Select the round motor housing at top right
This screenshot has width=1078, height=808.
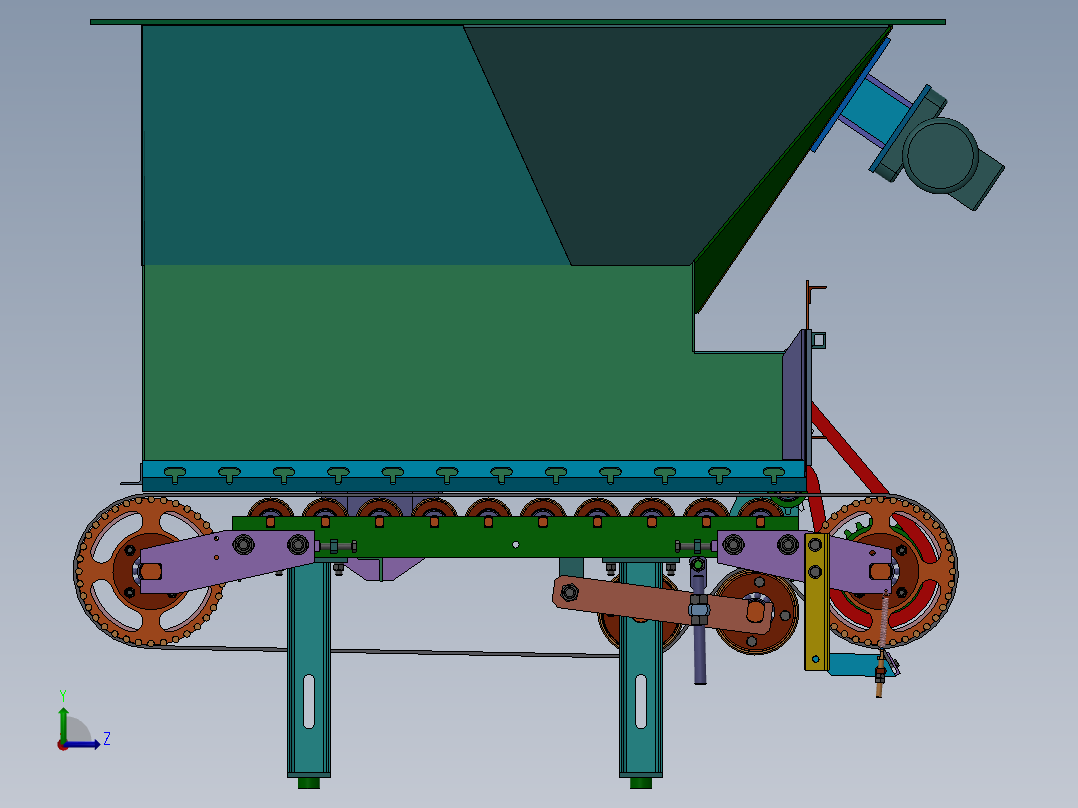[940, 155]
